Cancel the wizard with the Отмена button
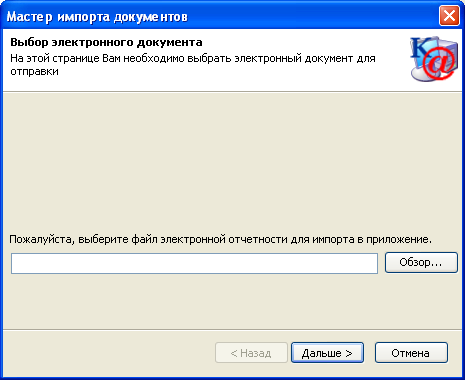Screen dimensions: 465x380 (x=411, y=353)
